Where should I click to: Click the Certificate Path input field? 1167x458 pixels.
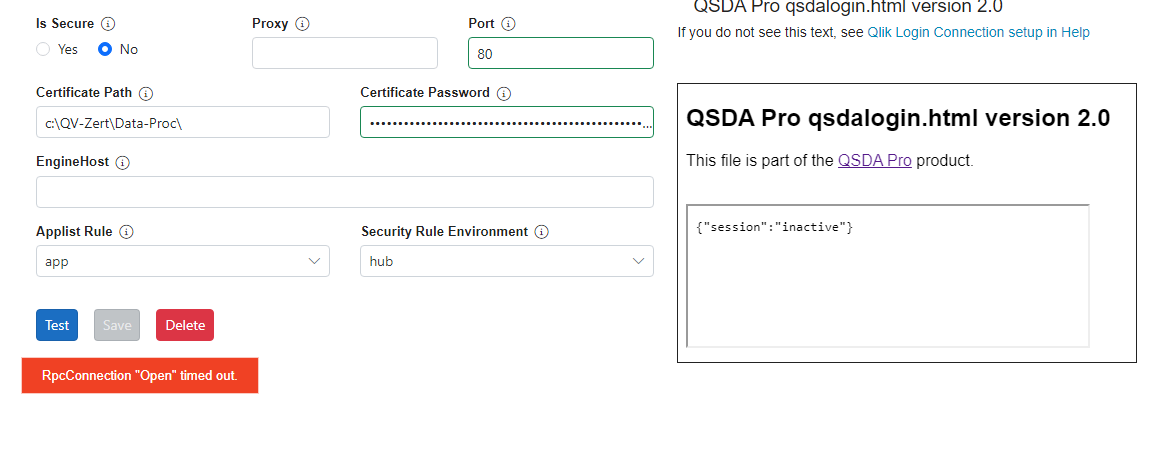[x=182, y=122]
